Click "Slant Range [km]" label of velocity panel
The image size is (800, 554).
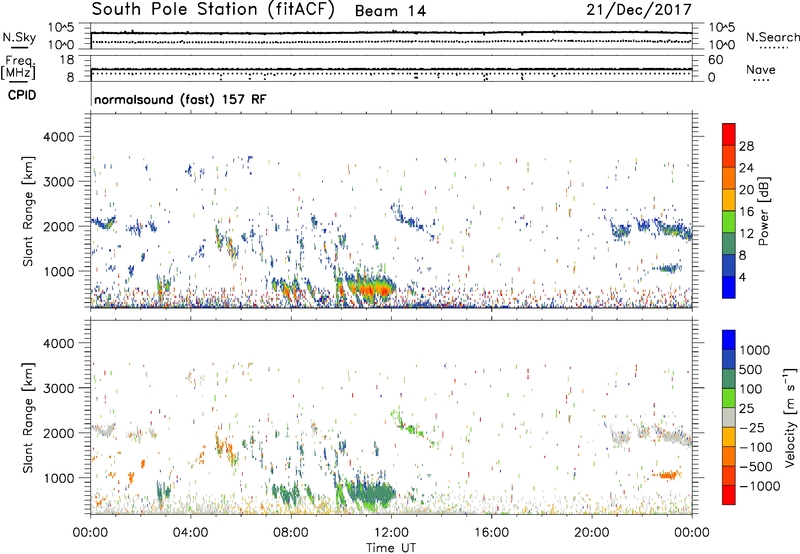tap(28, 418)
